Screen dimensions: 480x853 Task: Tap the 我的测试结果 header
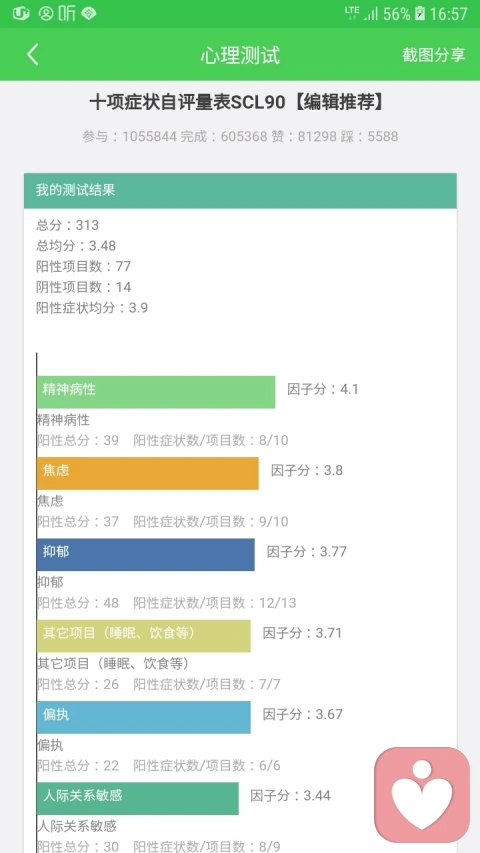point(240,190)
